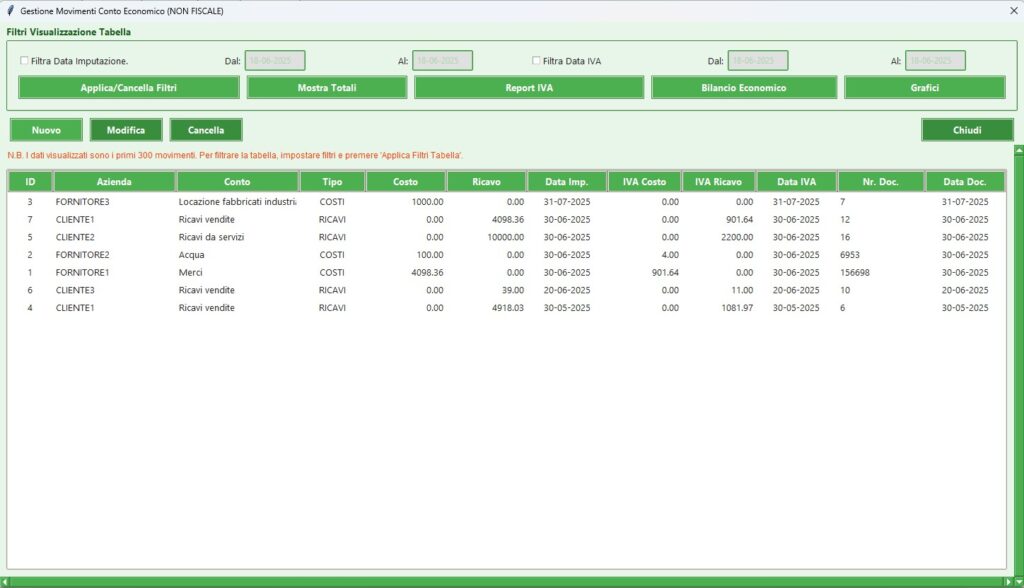1024x588 pixels.
Task: Open the Grafici charts
Action: coord(925,88)
